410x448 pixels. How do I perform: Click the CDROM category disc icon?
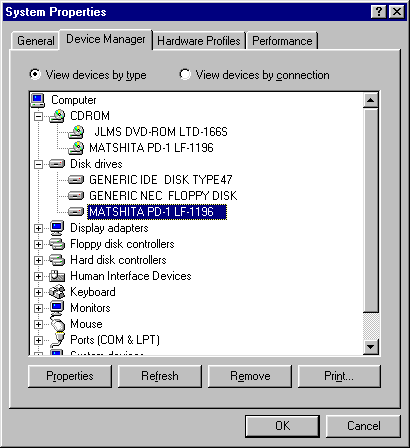click(57, 116)
